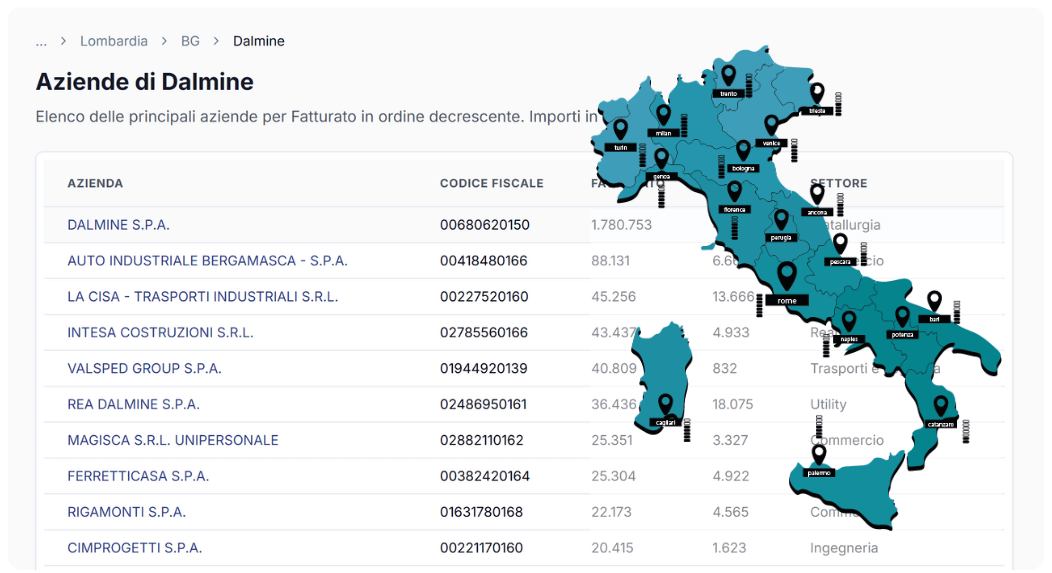Click the Naples map pin
This screenshot has height=573, width=1052.
point(849,321)
